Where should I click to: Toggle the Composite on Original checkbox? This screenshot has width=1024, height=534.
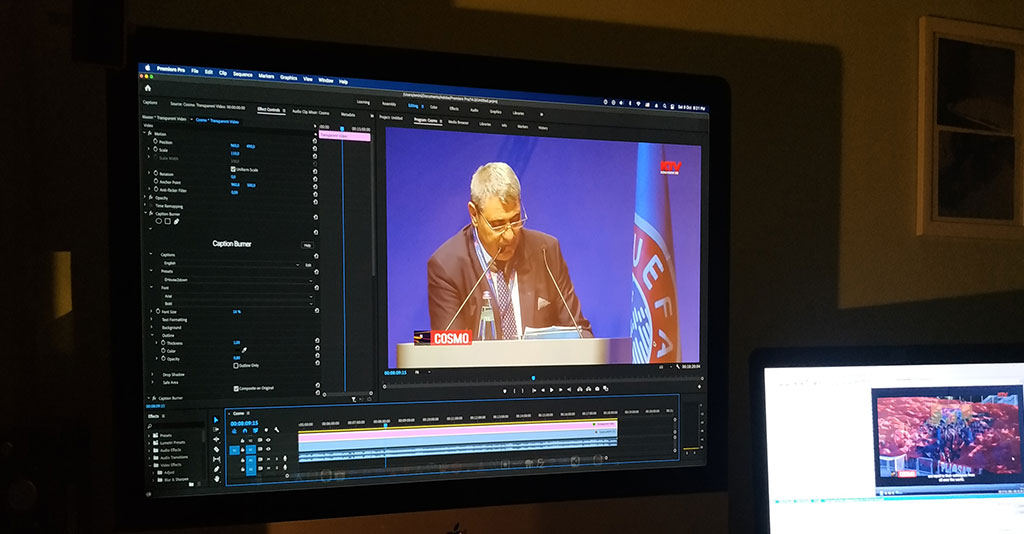pos(234,388)
